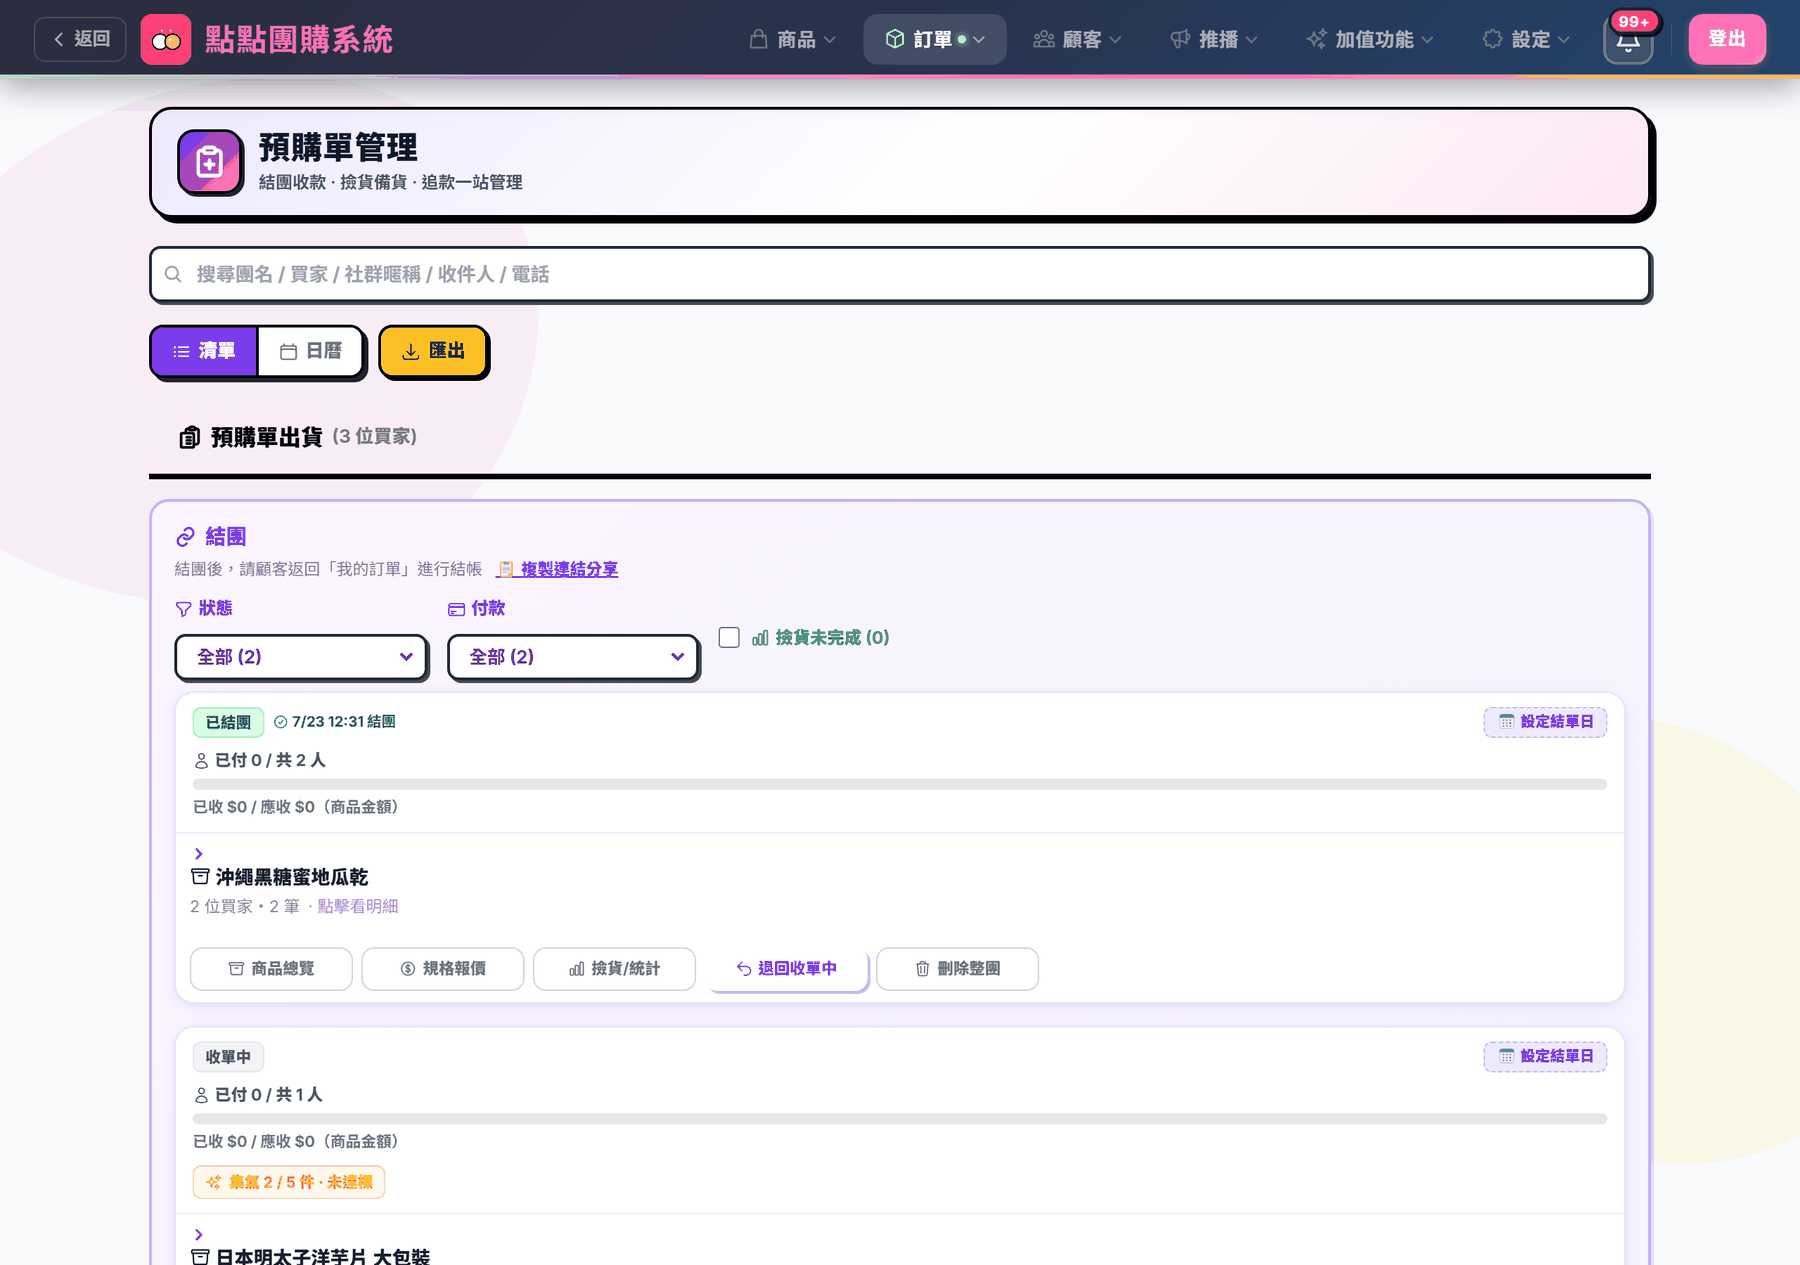This screenshot has width=1800, height=1265.
Task: Click the 登出 logout button
Action: [x=1727, y=40]
